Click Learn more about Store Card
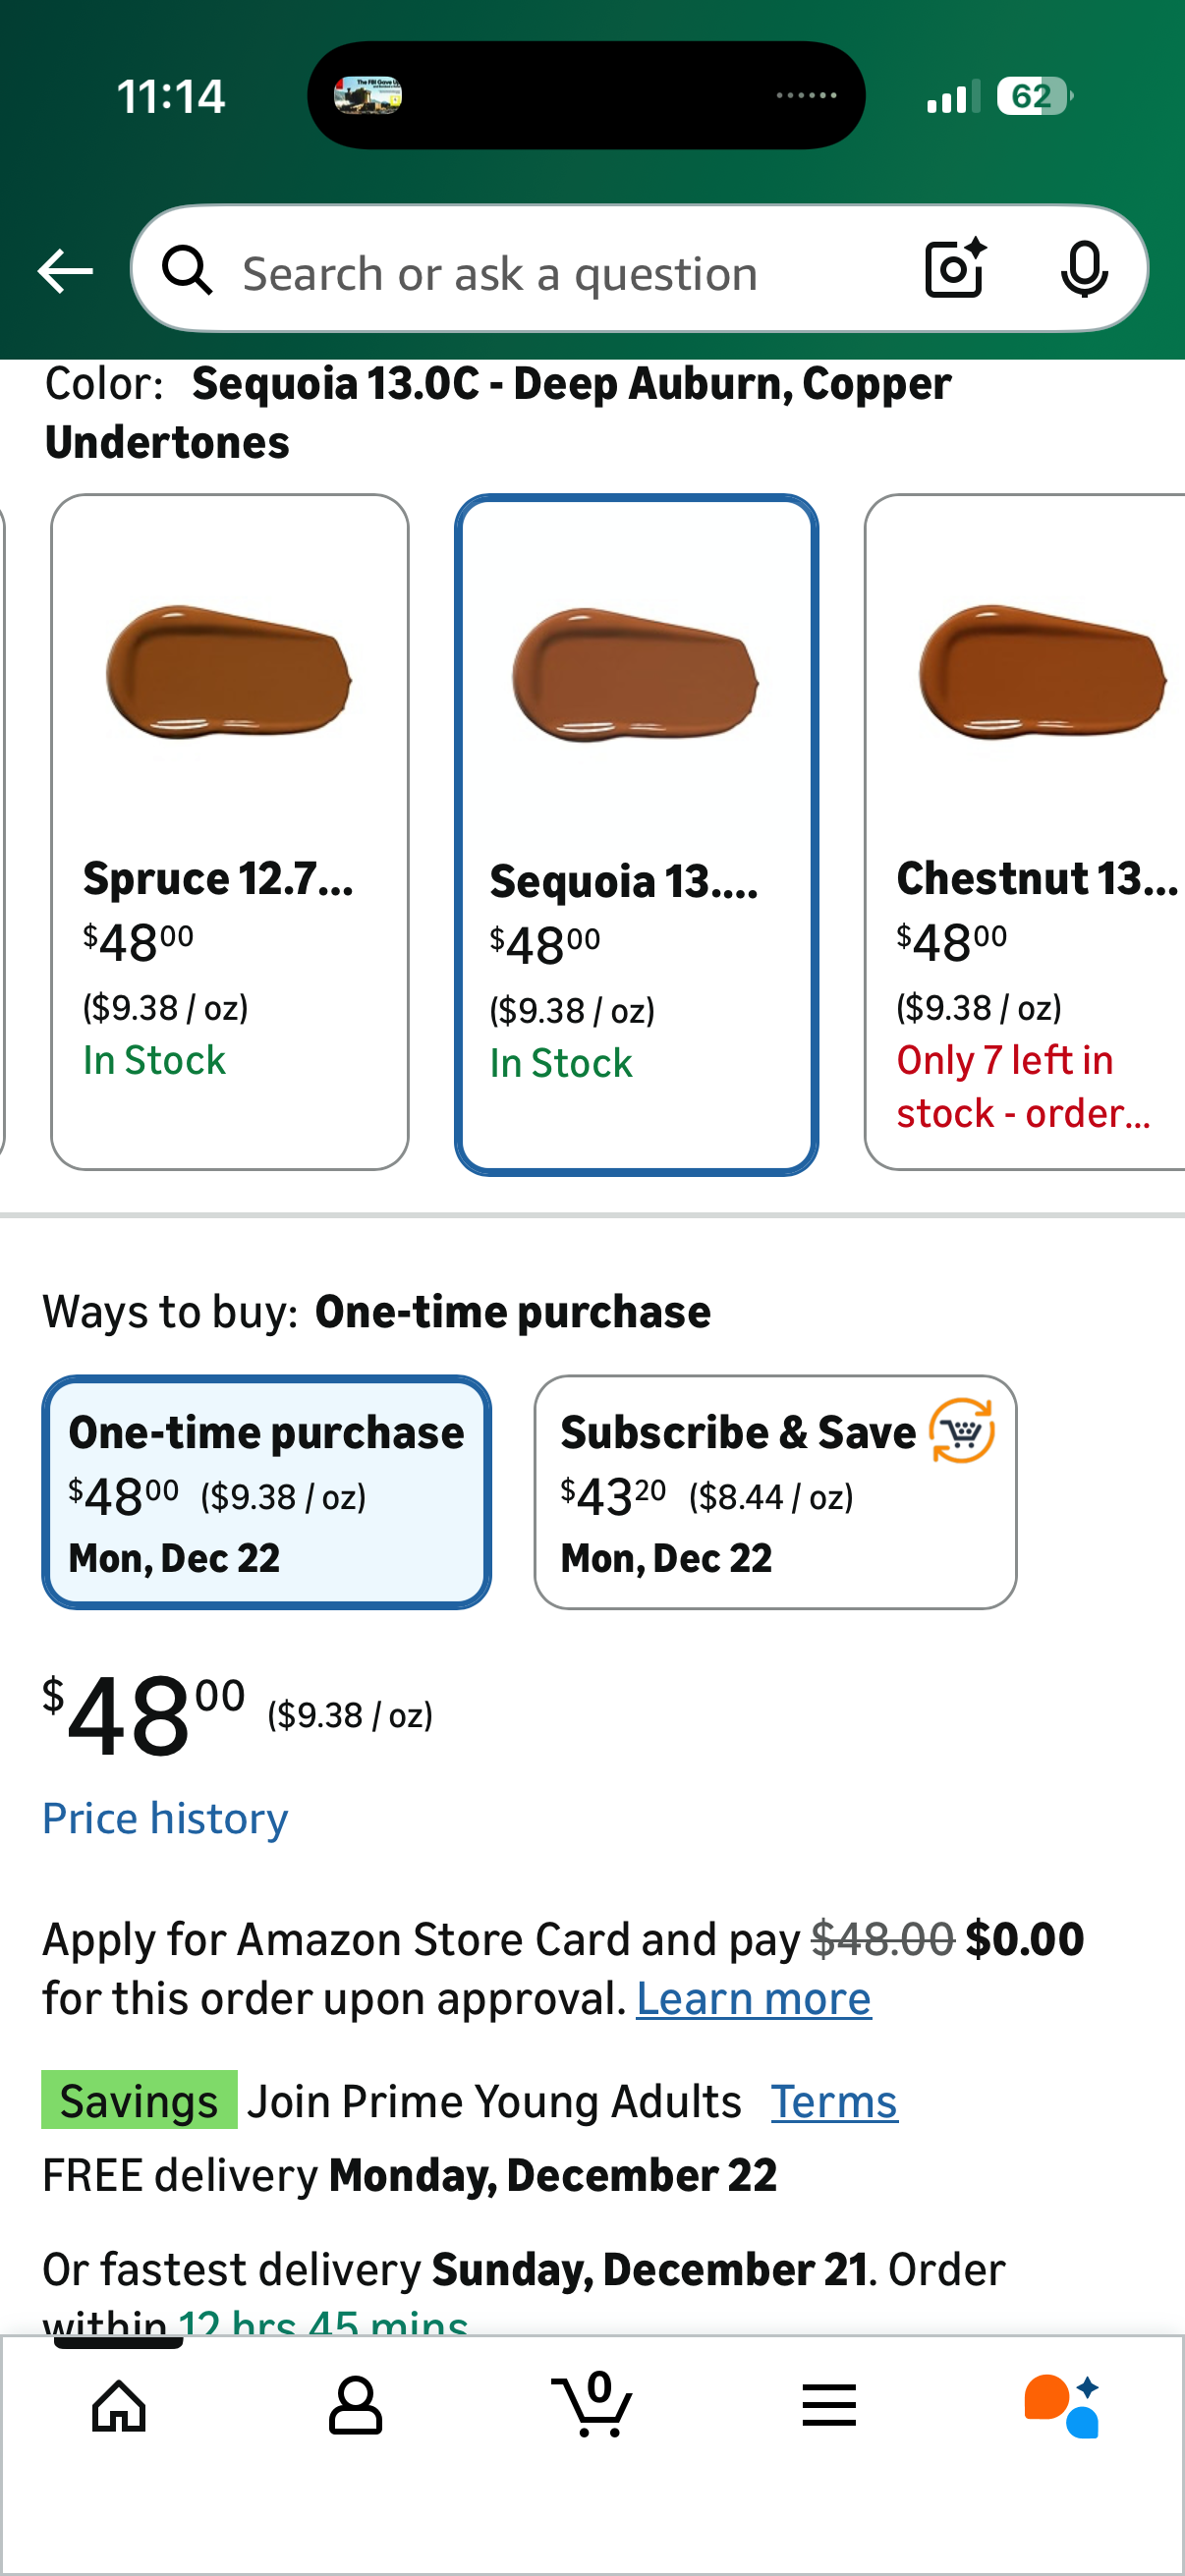 tap(753, 1999)
